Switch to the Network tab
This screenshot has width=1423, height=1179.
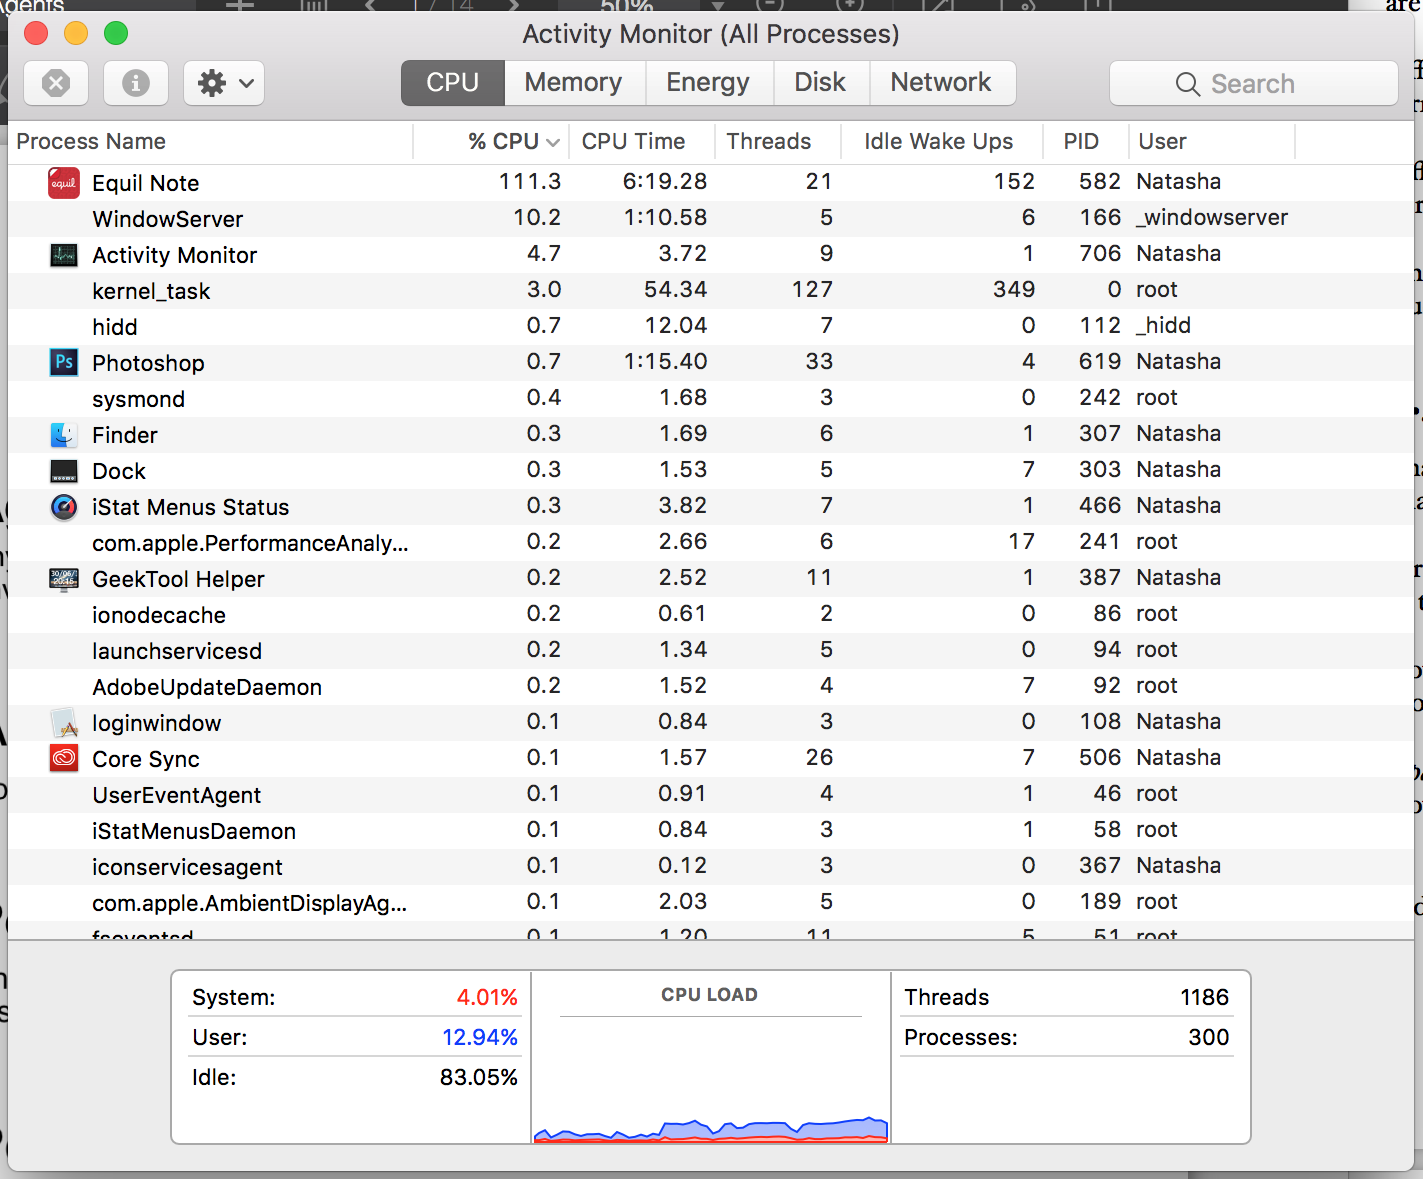click(941, 82)
